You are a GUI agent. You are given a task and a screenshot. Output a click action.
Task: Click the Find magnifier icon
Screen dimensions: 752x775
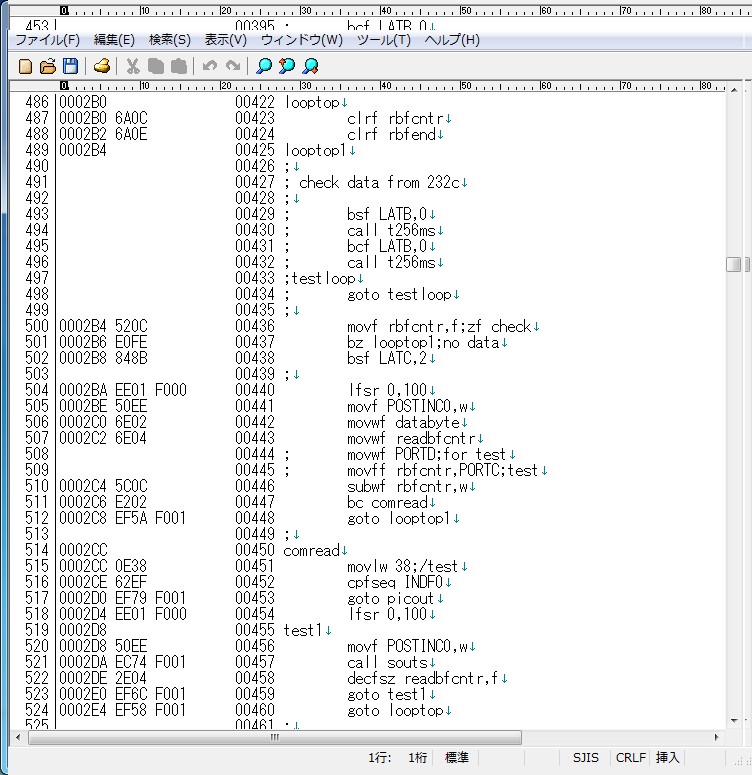(x=264, y=66)
